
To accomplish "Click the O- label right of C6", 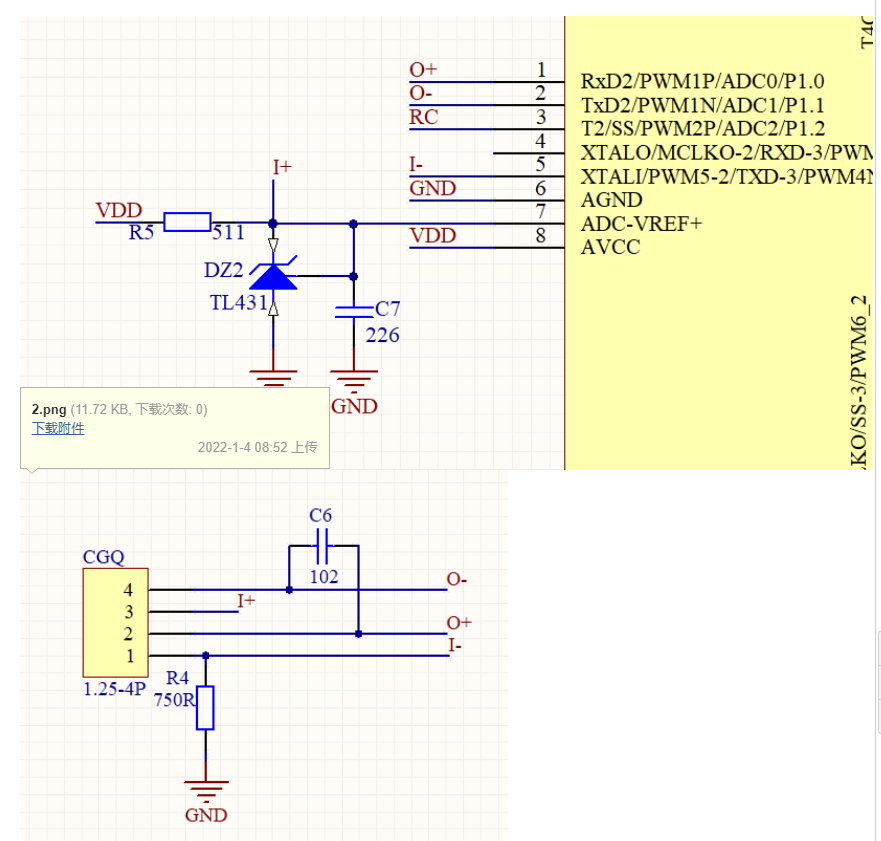I will click(x=457, y=579).
